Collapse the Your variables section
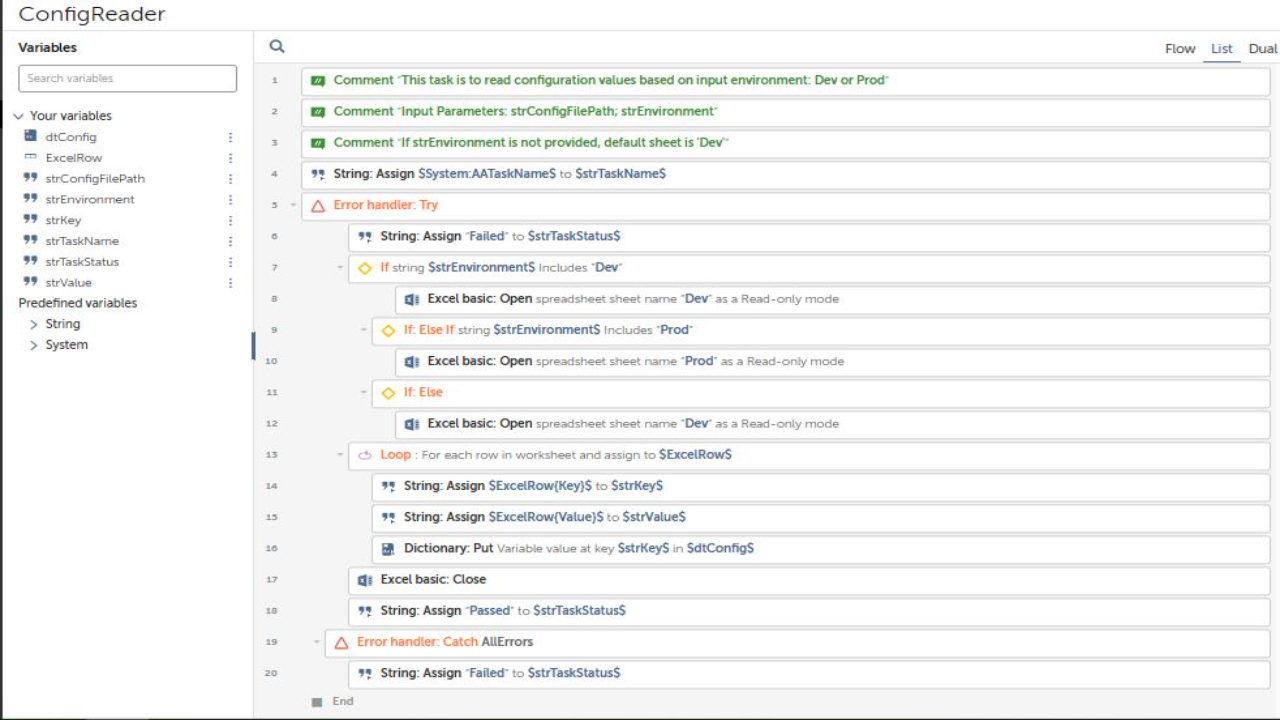 (18, 116)
